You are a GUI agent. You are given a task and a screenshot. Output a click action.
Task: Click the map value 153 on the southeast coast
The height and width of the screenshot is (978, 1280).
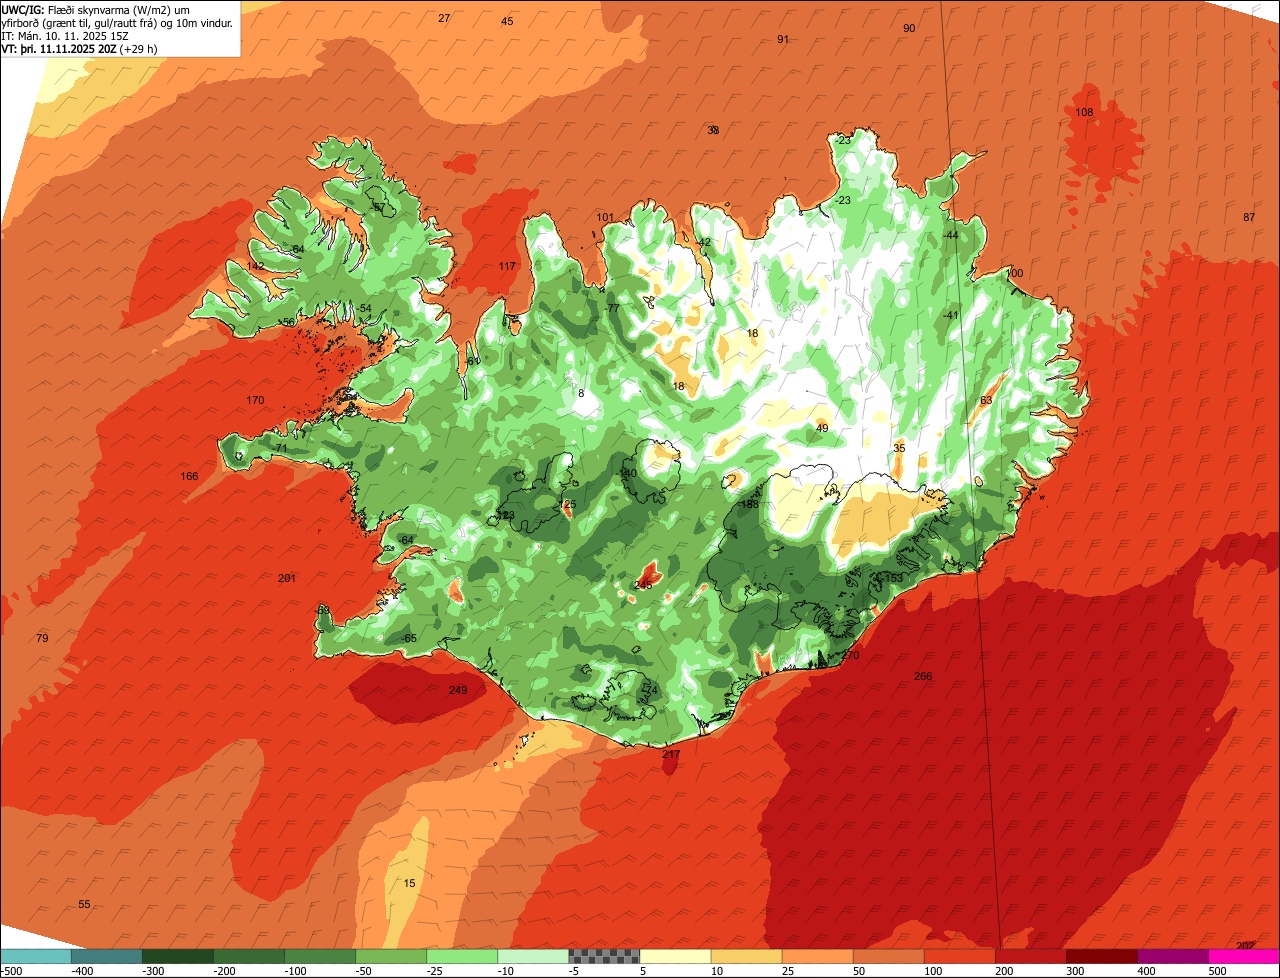(894, 578)
